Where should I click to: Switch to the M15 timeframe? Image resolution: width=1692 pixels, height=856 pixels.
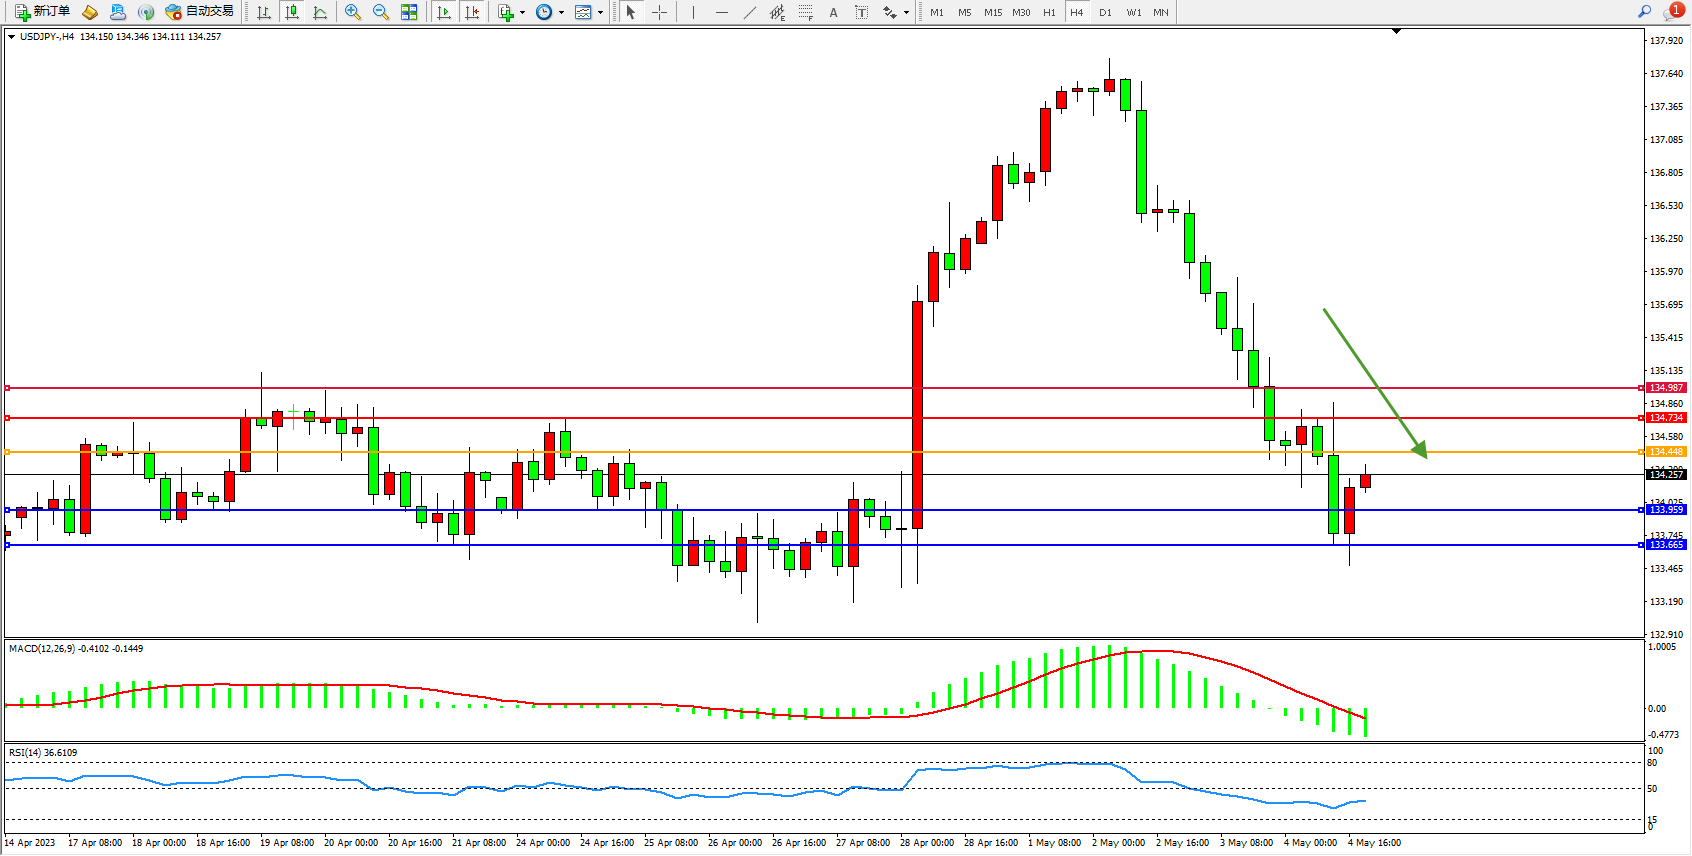[x=992, y=12]
